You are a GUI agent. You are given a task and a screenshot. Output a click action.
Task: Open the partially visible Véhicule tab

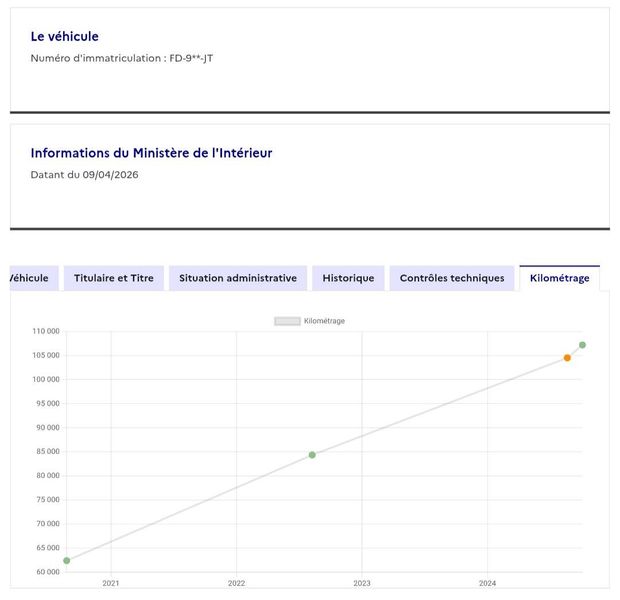click(x=34, y=278)
